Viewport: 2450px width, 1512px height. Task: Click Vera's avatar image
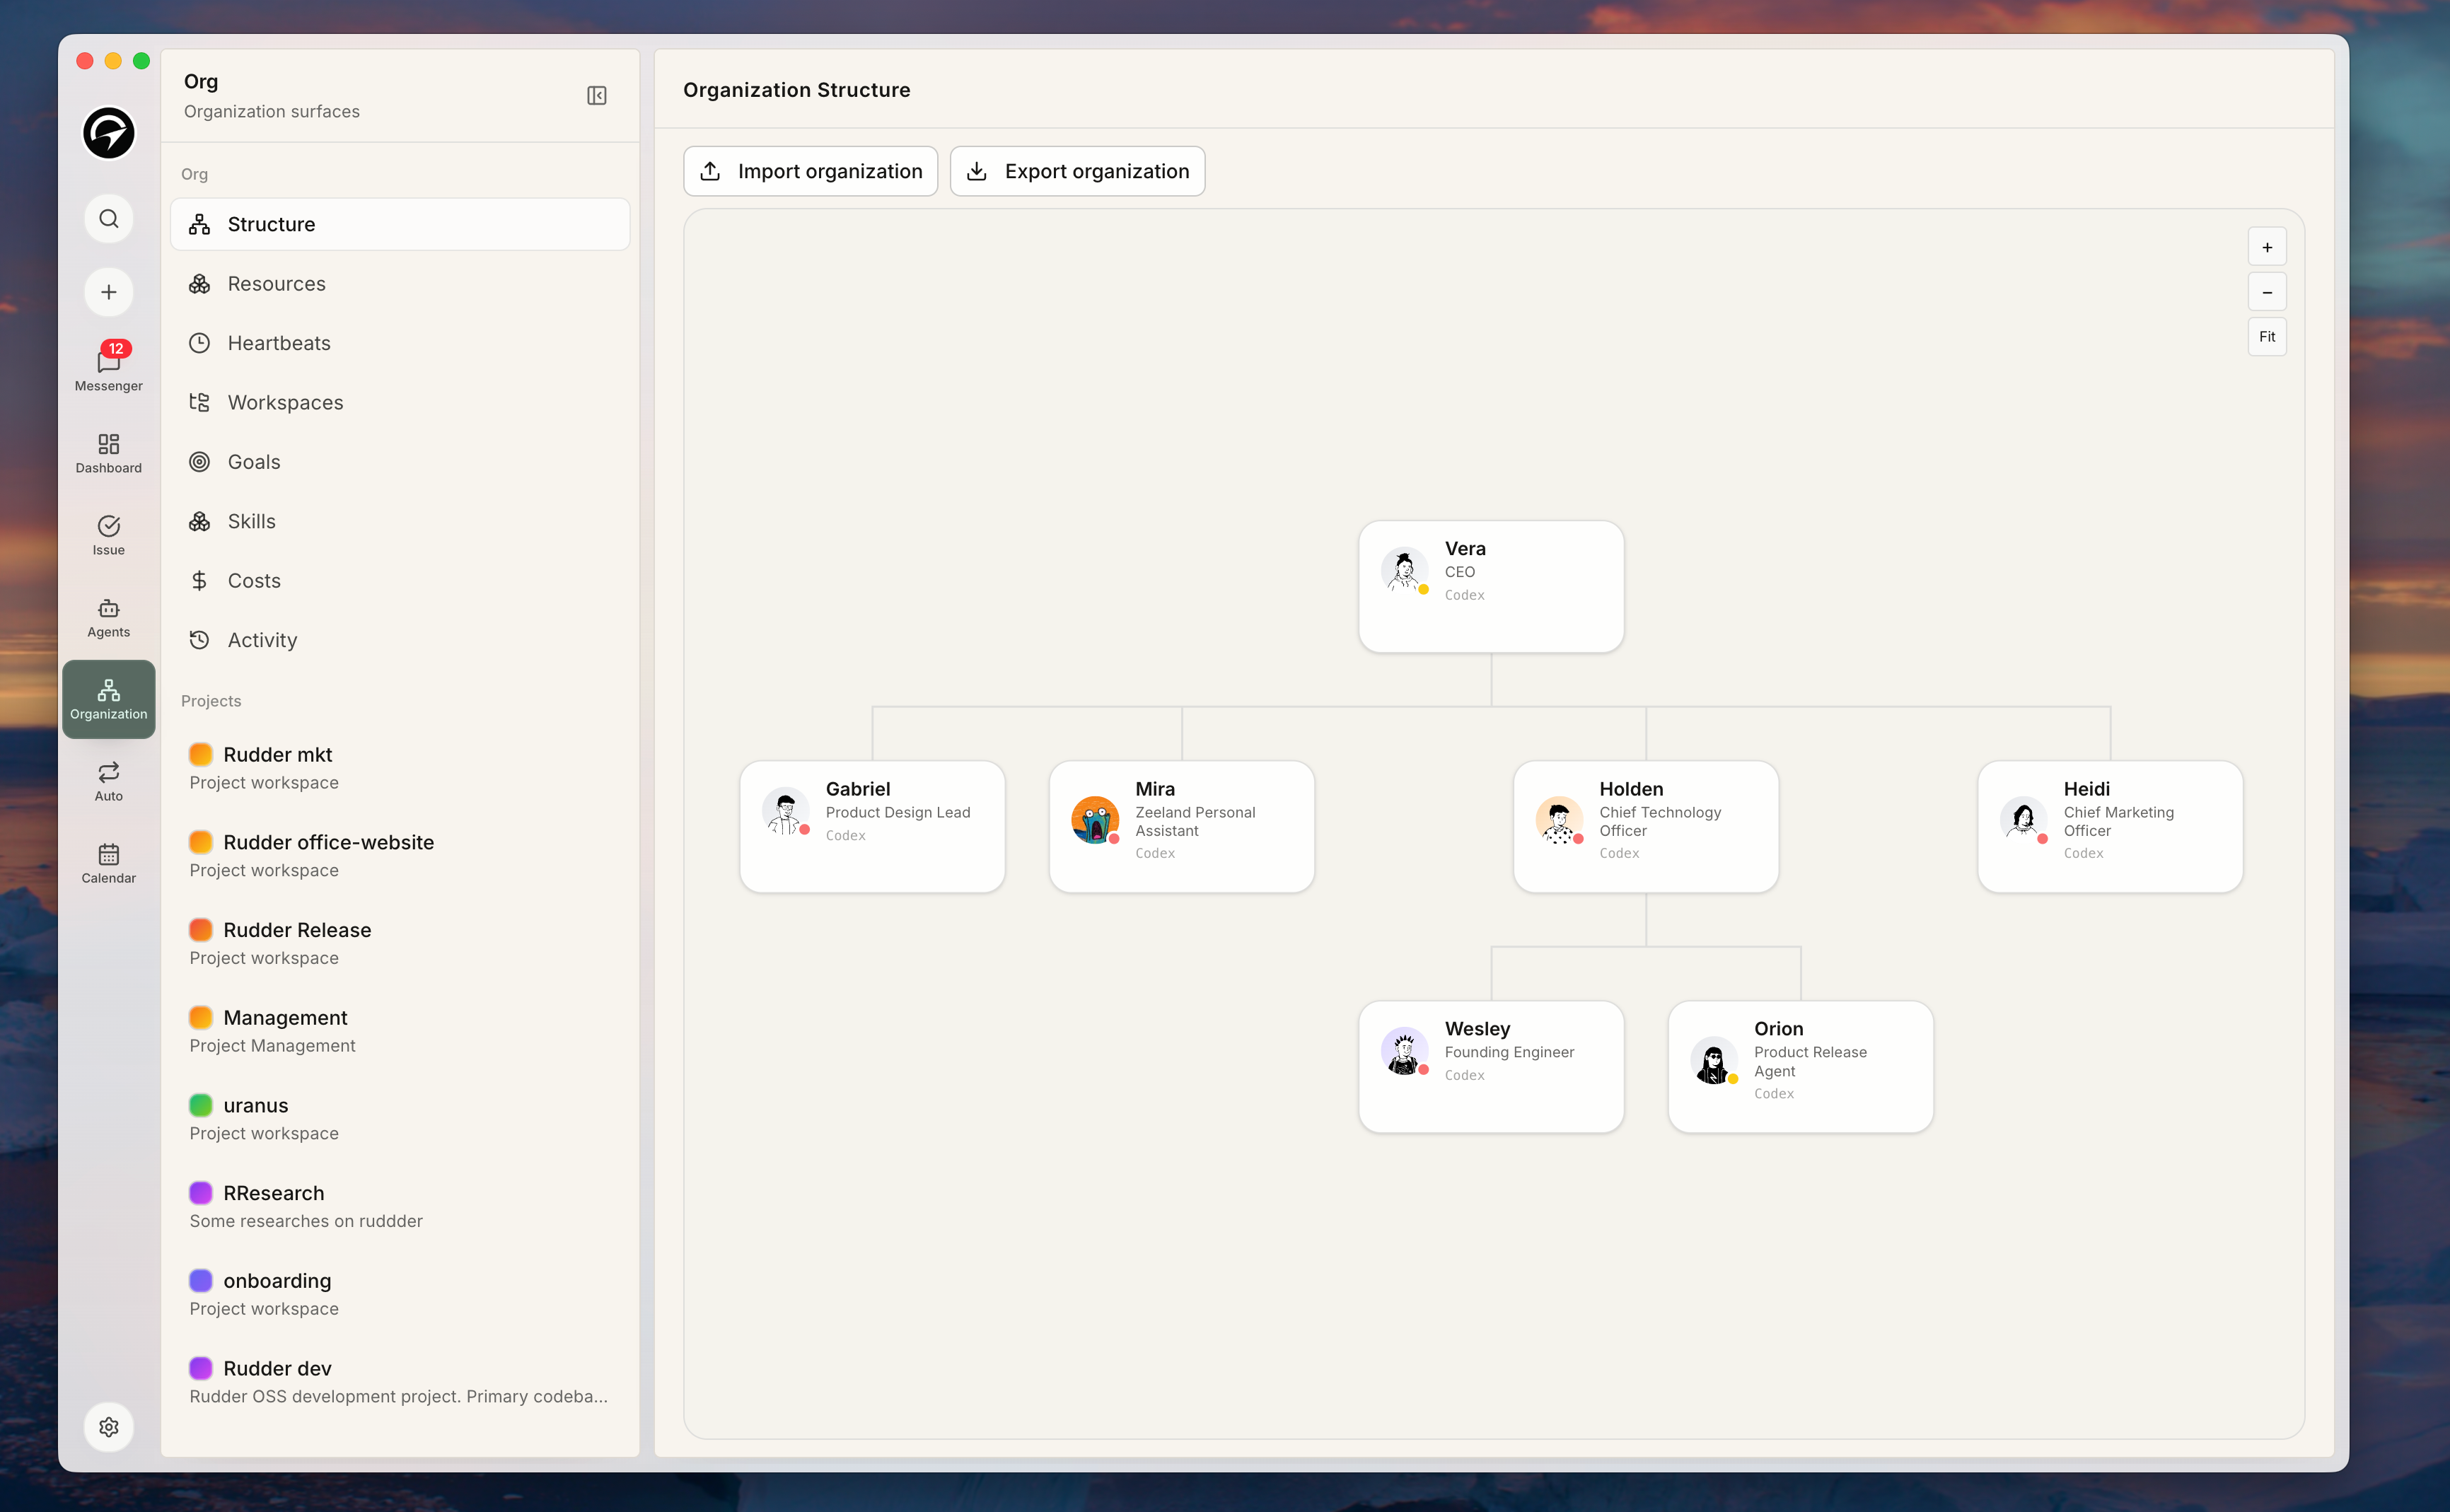[1404, 570]
